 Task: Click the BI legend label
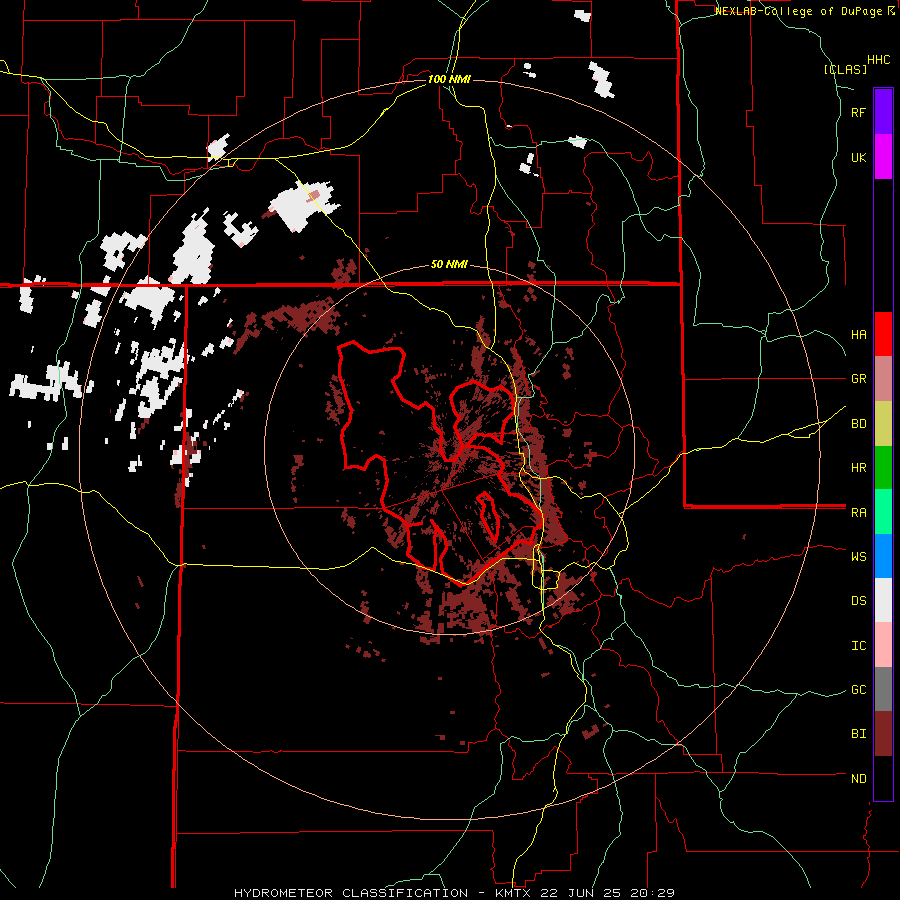(x=858, y=734)
